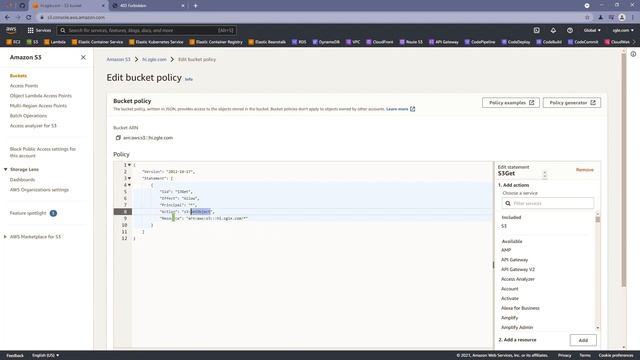Open the S3 shortcut in the favorites bar
Image resolution: width=640 pixels, height=360 pixels.
32,42
